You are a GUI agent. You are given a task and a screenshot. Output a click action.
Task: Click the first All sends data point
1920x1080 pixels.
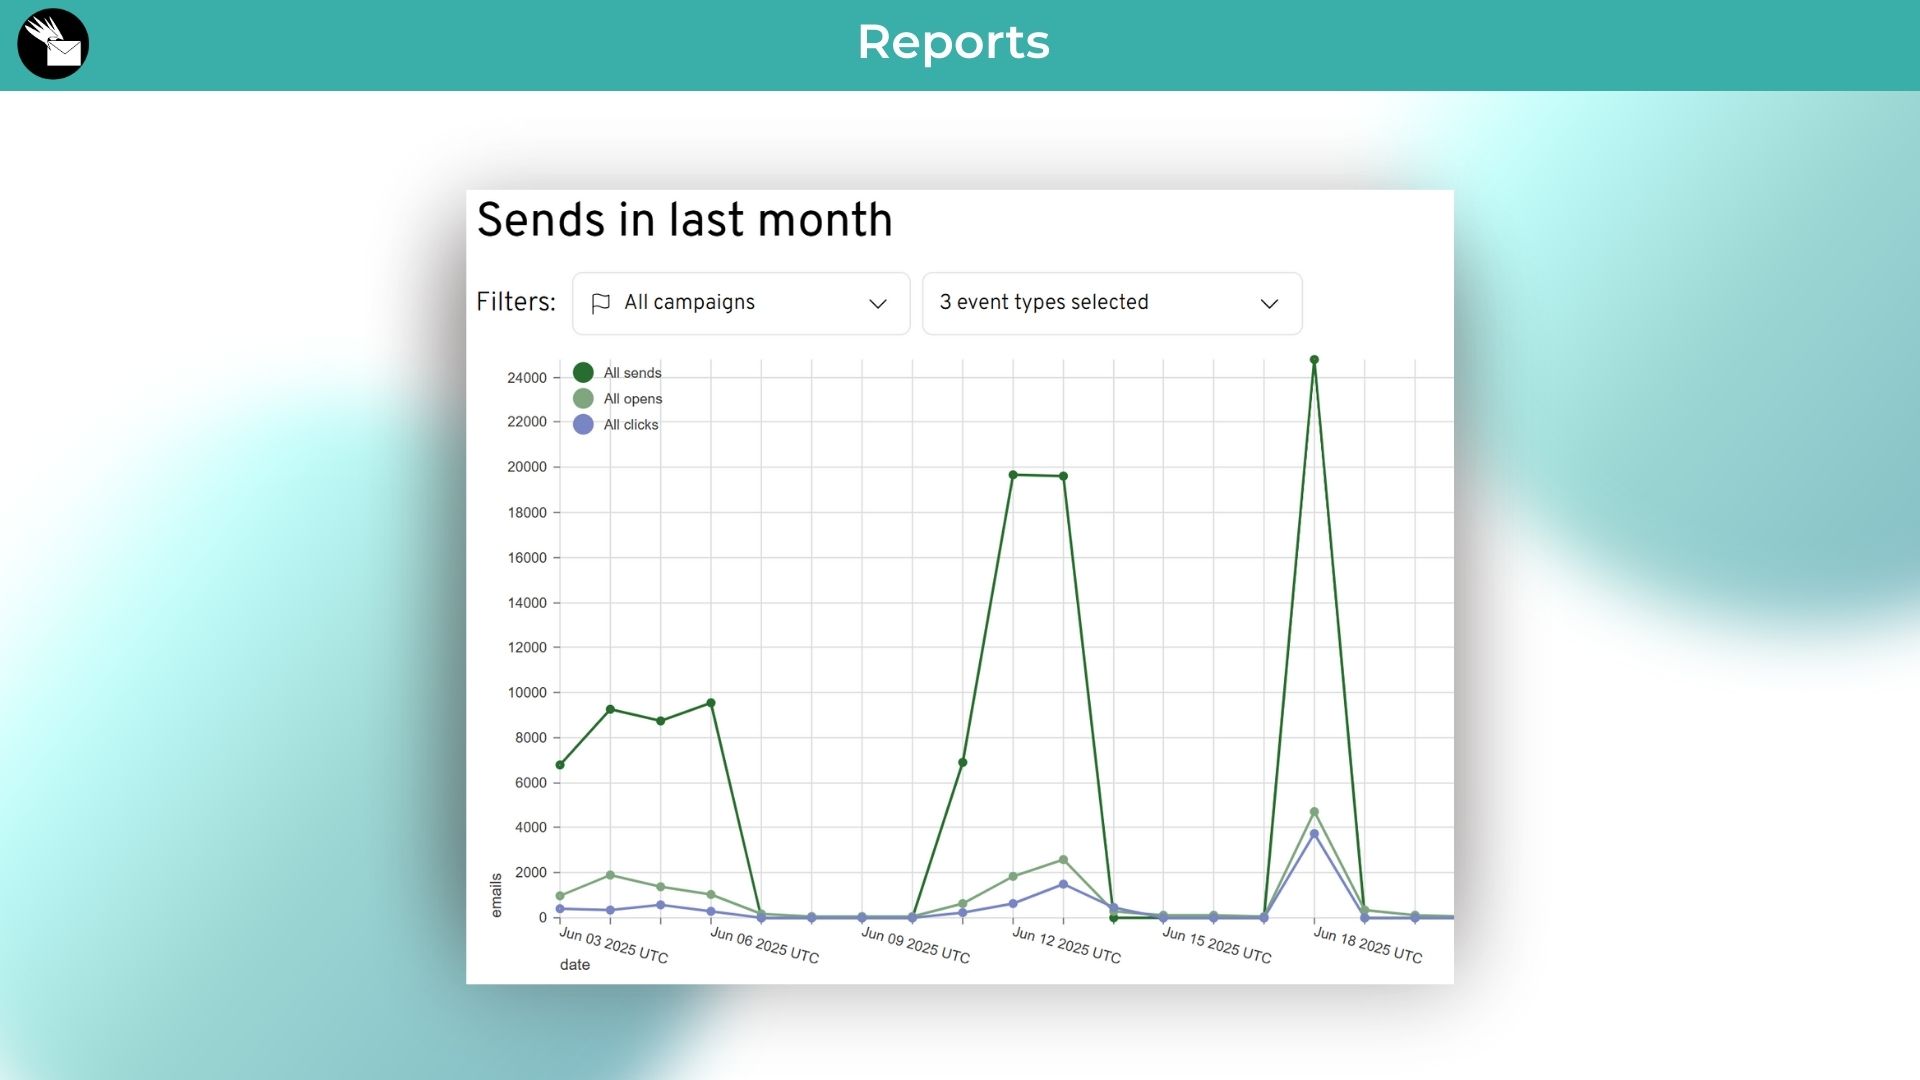(x=560, y=765)
